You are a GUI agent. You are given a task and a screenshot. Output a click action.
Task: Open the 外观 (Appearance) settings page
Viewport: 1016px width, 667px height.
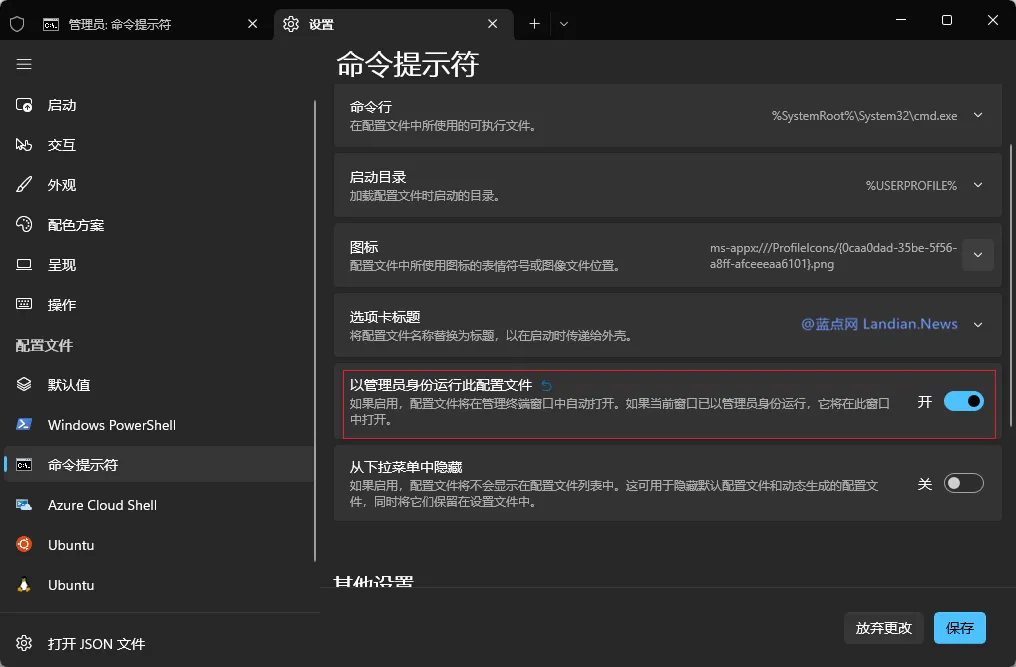pos(61,184)
